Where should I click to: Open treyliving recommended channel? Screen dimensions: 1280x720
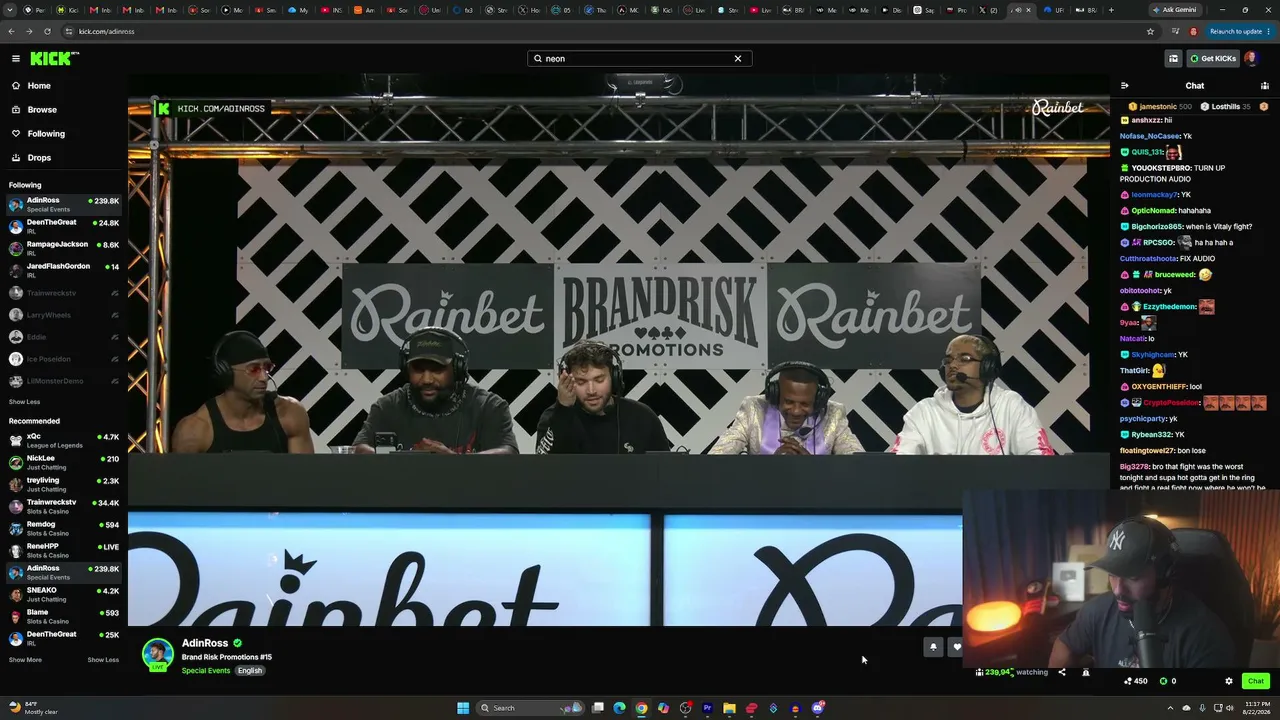pos(63,485)
